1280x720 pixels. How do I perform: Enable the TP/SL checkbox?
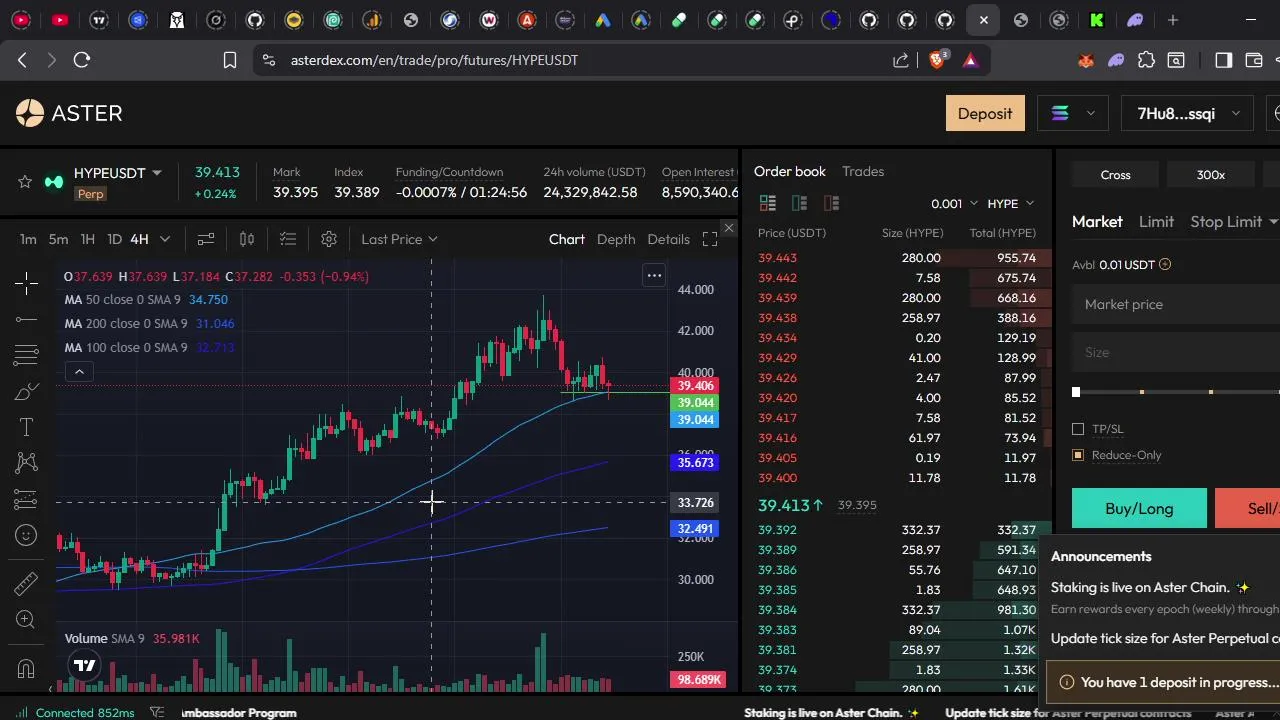(x=1078, y=429)
